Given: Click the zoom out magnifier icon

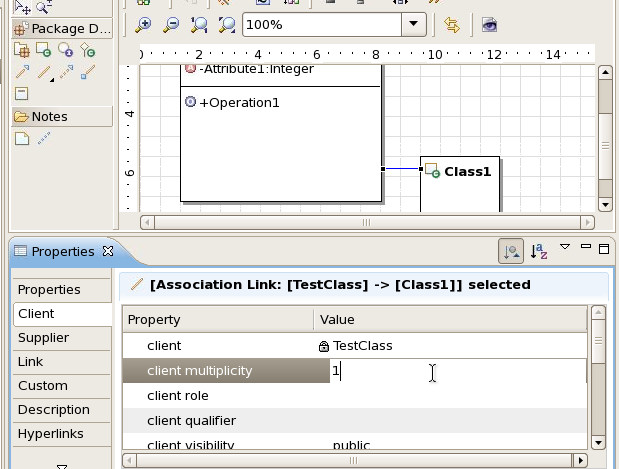Looking at the screenshot, I should tap(171, 24).
